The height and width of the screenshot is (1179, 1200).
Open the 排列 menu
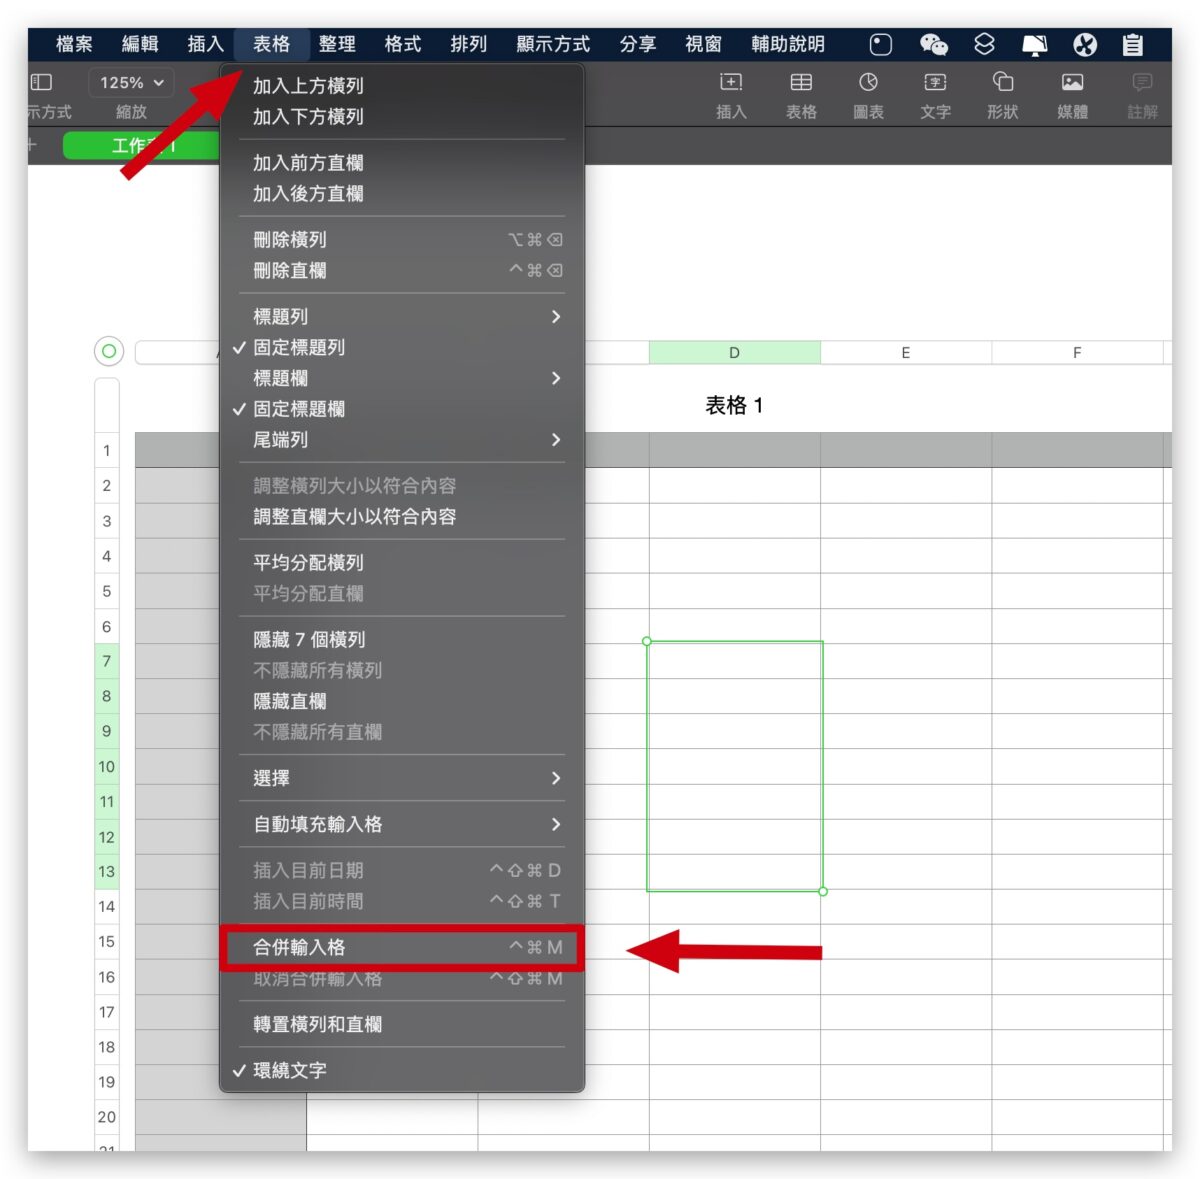tap(468, 44)
